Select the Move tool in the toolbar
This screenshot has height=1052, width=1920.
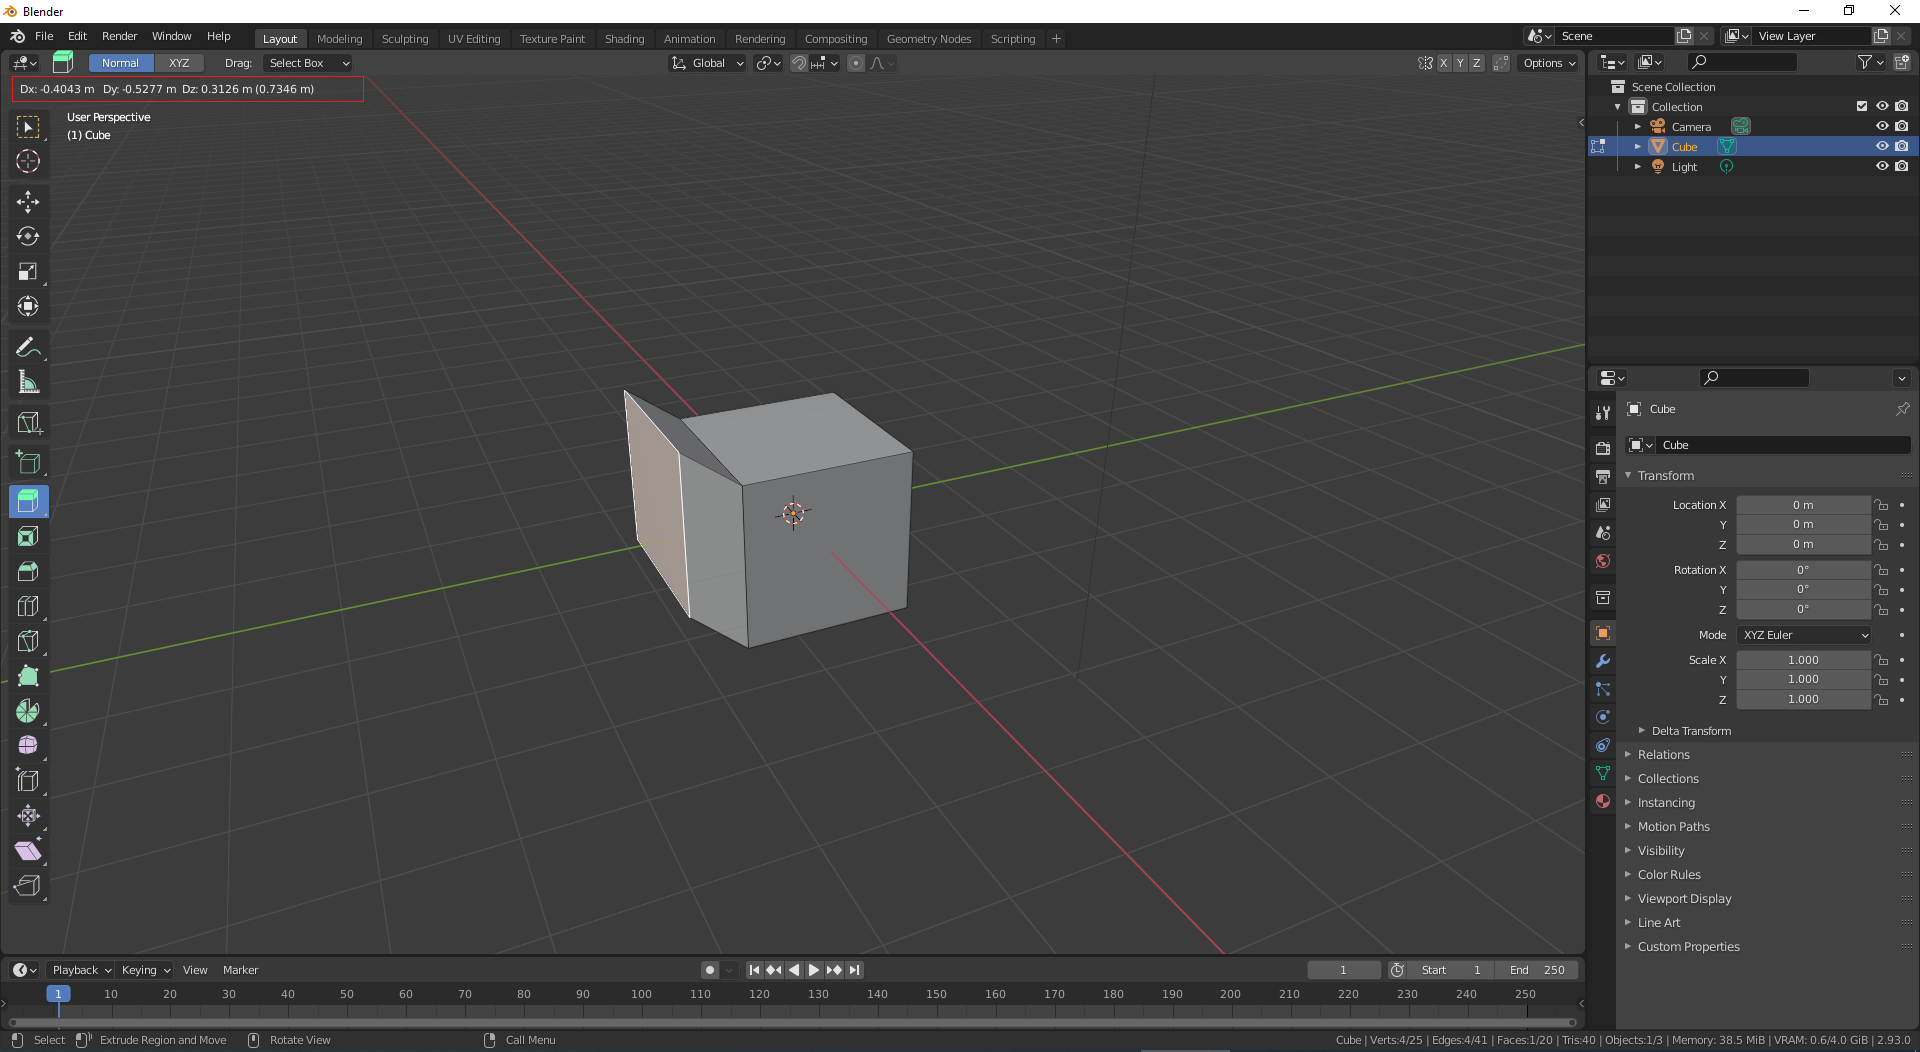click(x=28, y=202)
